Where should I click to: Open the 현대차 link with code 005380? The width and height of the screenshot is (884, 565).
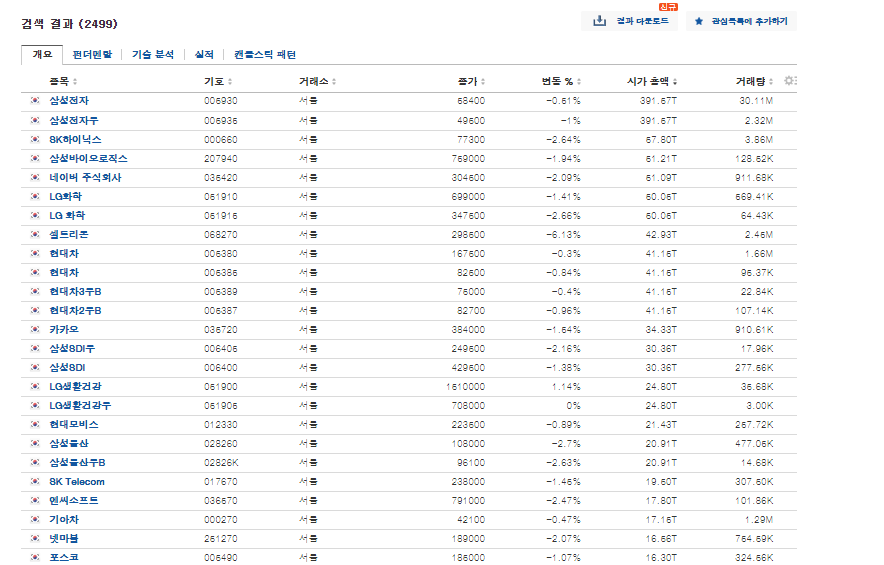pos(64,254)
